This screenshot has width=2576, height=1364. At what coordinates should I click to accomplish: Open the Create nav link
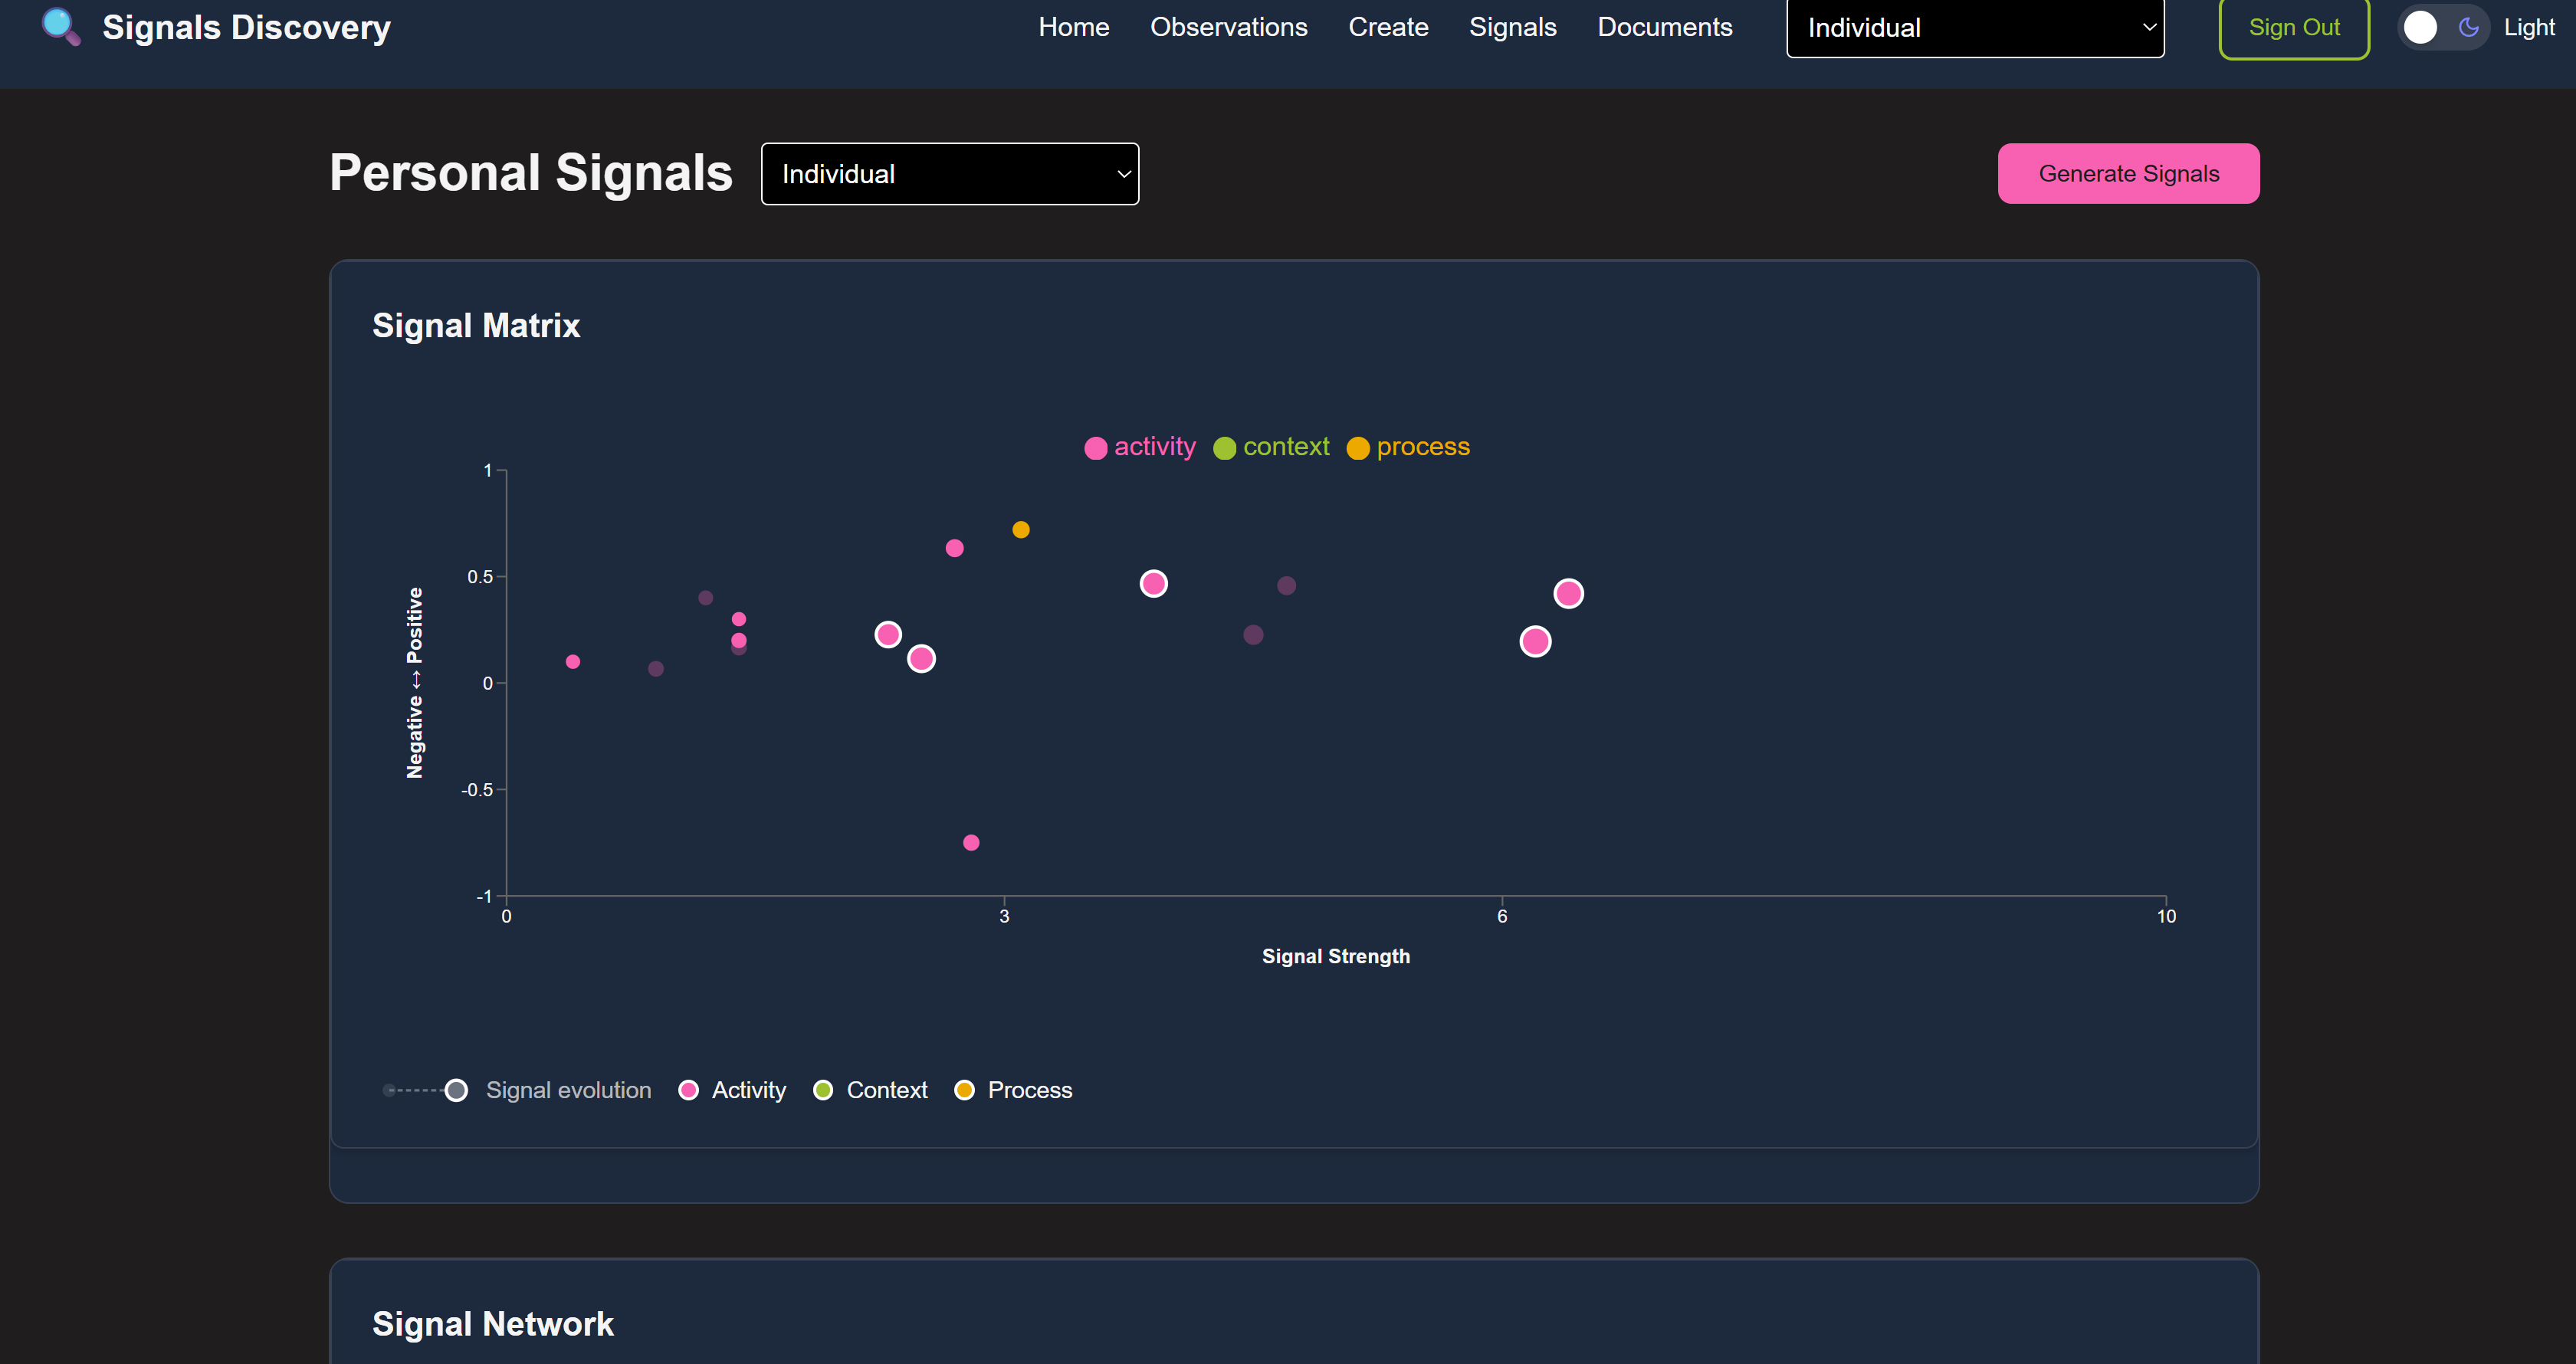point(1387,27)
